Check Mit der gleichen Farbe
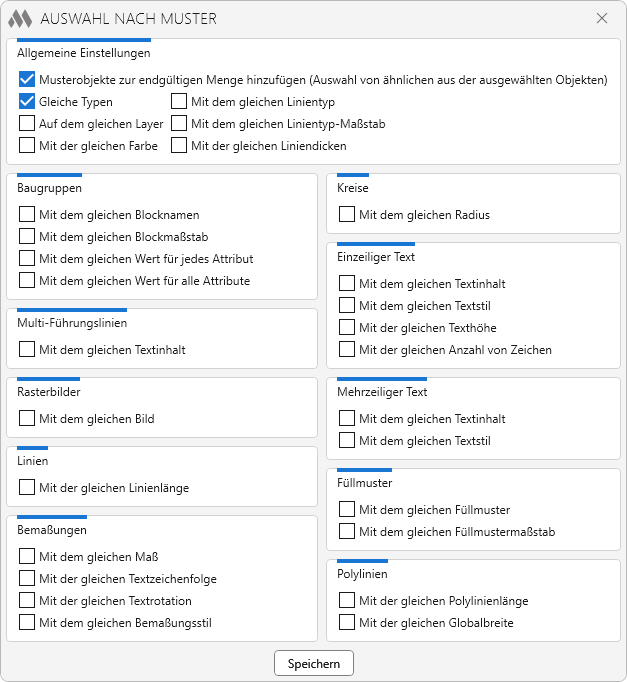Viewport: 627px width, 682px height. point(27,145)
